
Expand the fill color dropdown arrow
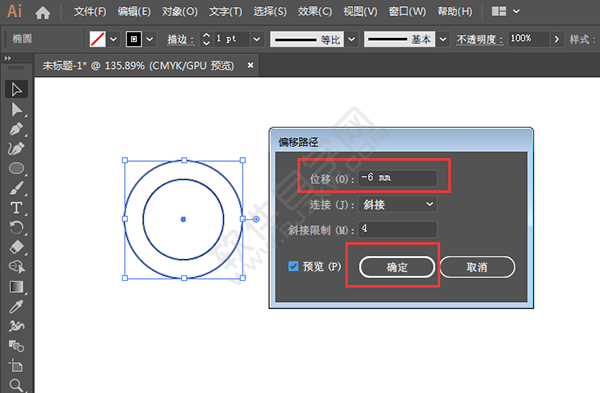click(113, 39)
